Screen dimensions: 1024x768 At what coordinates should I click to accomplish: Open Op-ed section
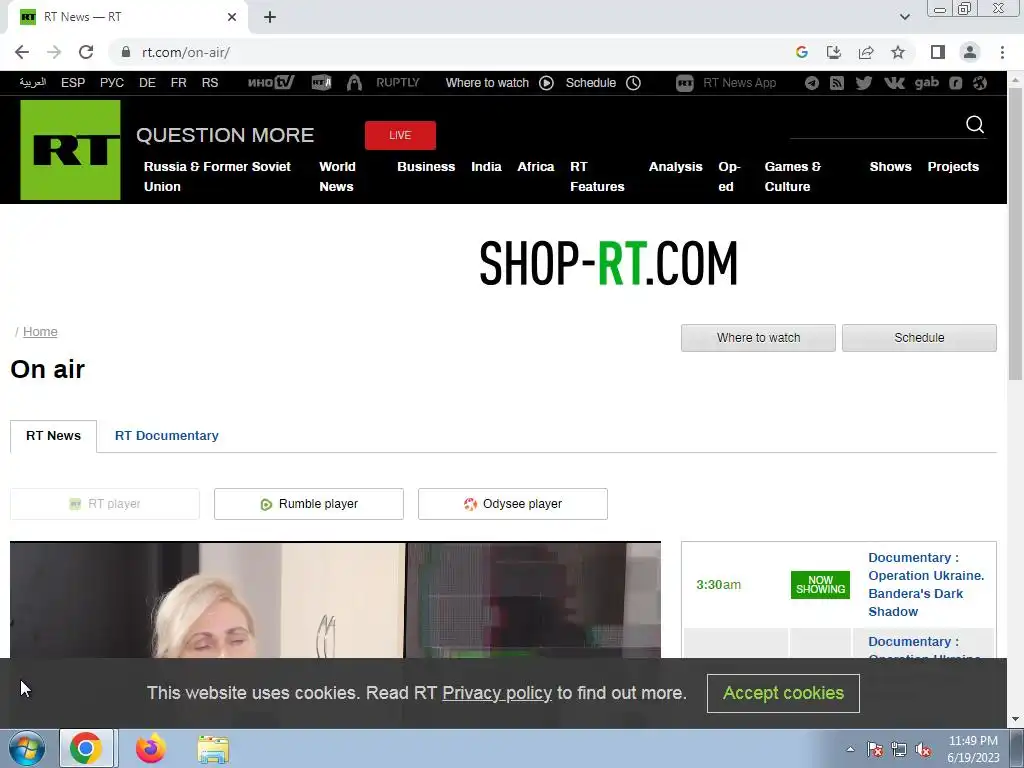(729, 176)
